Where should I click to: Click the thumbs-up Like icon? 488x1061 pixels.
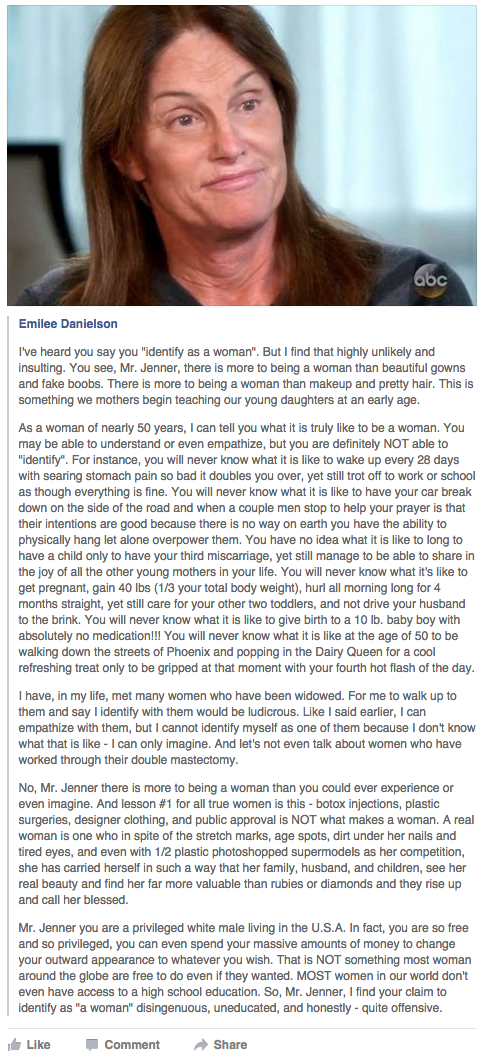coord(14,1044)
